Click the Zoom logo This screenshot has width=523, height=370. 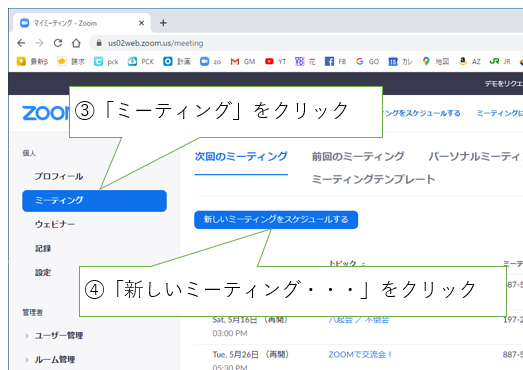pyautogui.click(x=46, y=113)
